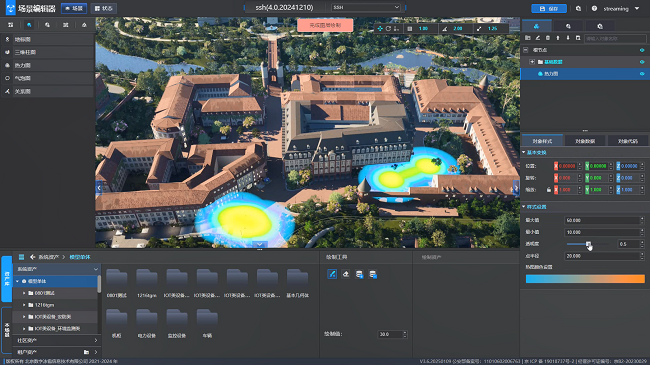Image resolution: width=650 pixels, height=365 pixels.
Task: Click the red finish drawing button
Action: click(325, 25)
